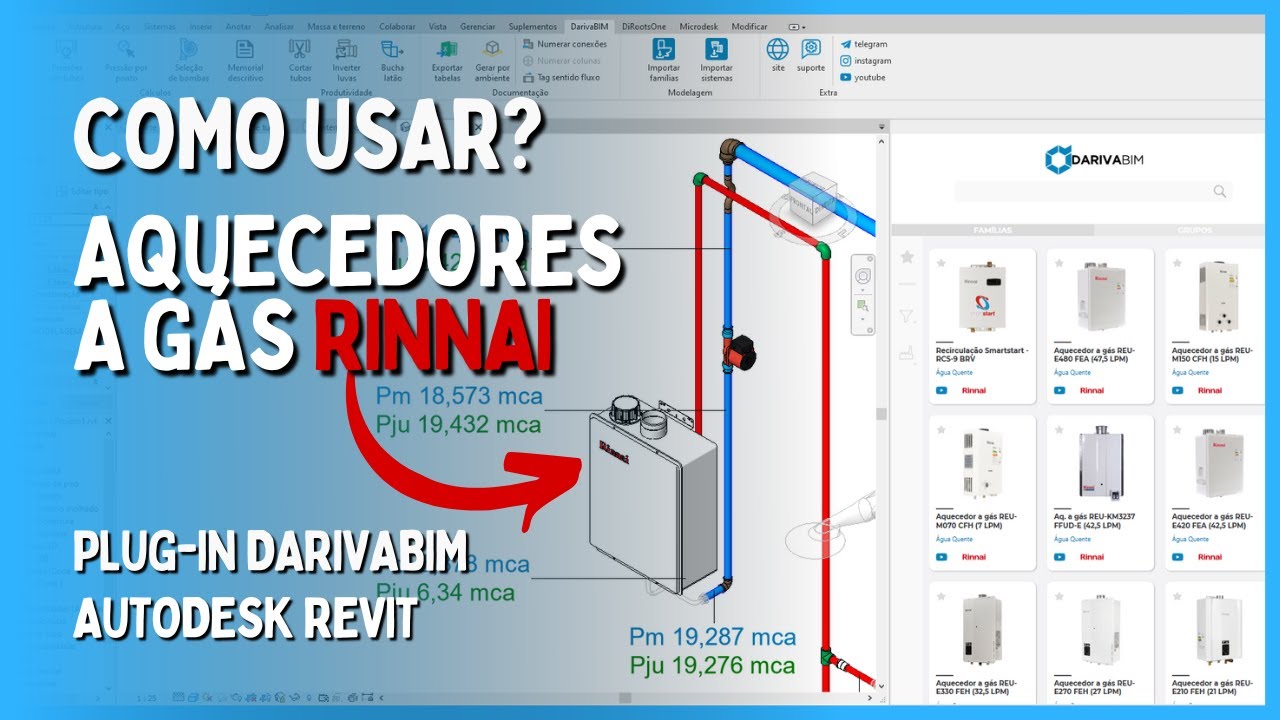Click the ViewCube in the 3D view
Image resolution: width=1280 pixels, height=720 pixels.
[x=815, y=198]
